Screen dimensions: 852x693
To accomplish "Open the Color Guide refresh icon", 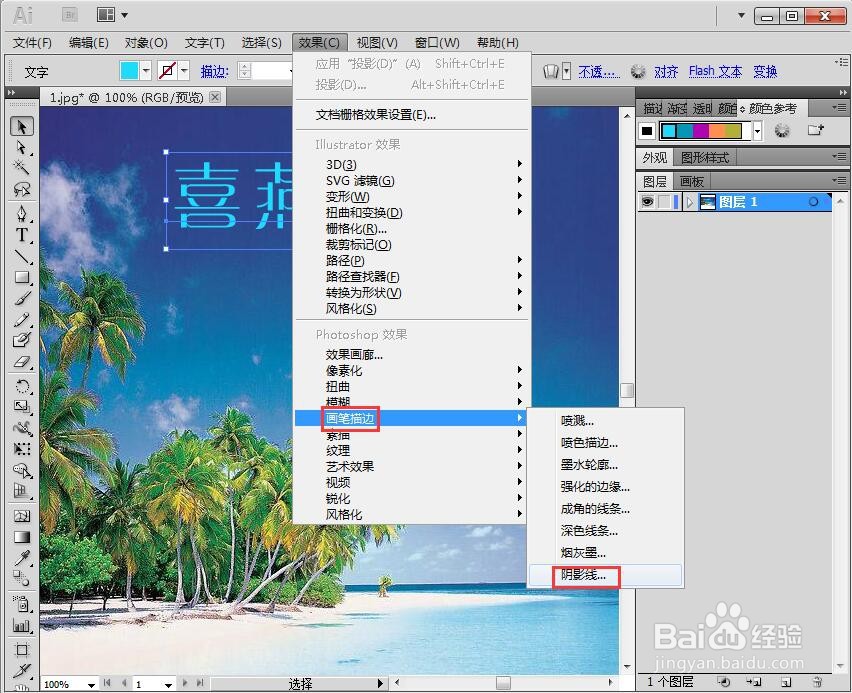I will point(782,131).
